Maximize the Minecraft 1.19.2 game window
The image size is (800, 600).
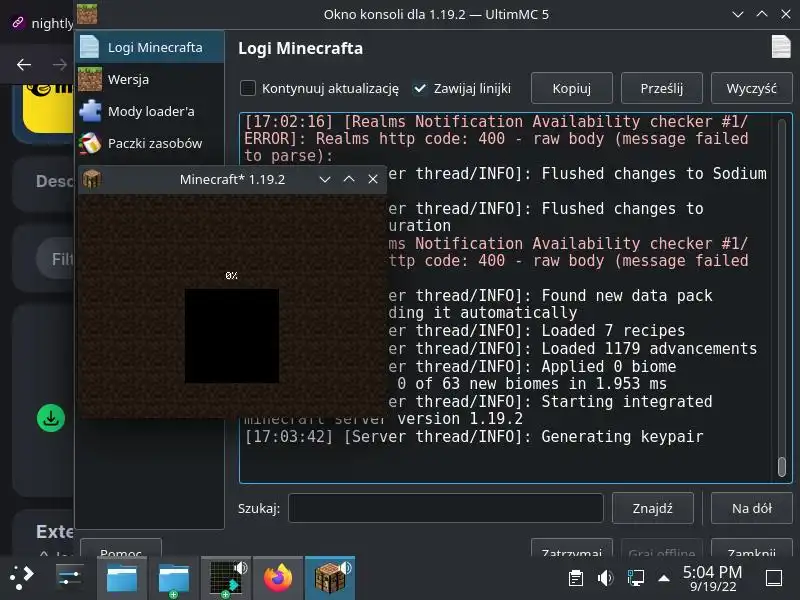click(349, 179)
